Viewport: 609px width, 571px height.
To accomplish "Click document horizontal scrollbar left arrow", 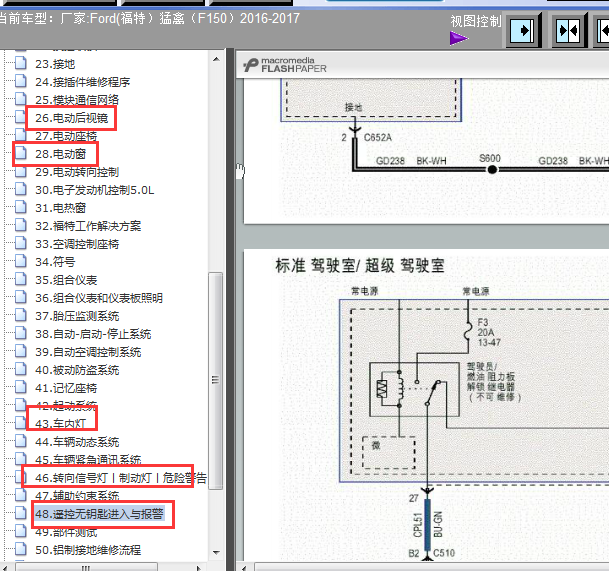I will [244, 568].
